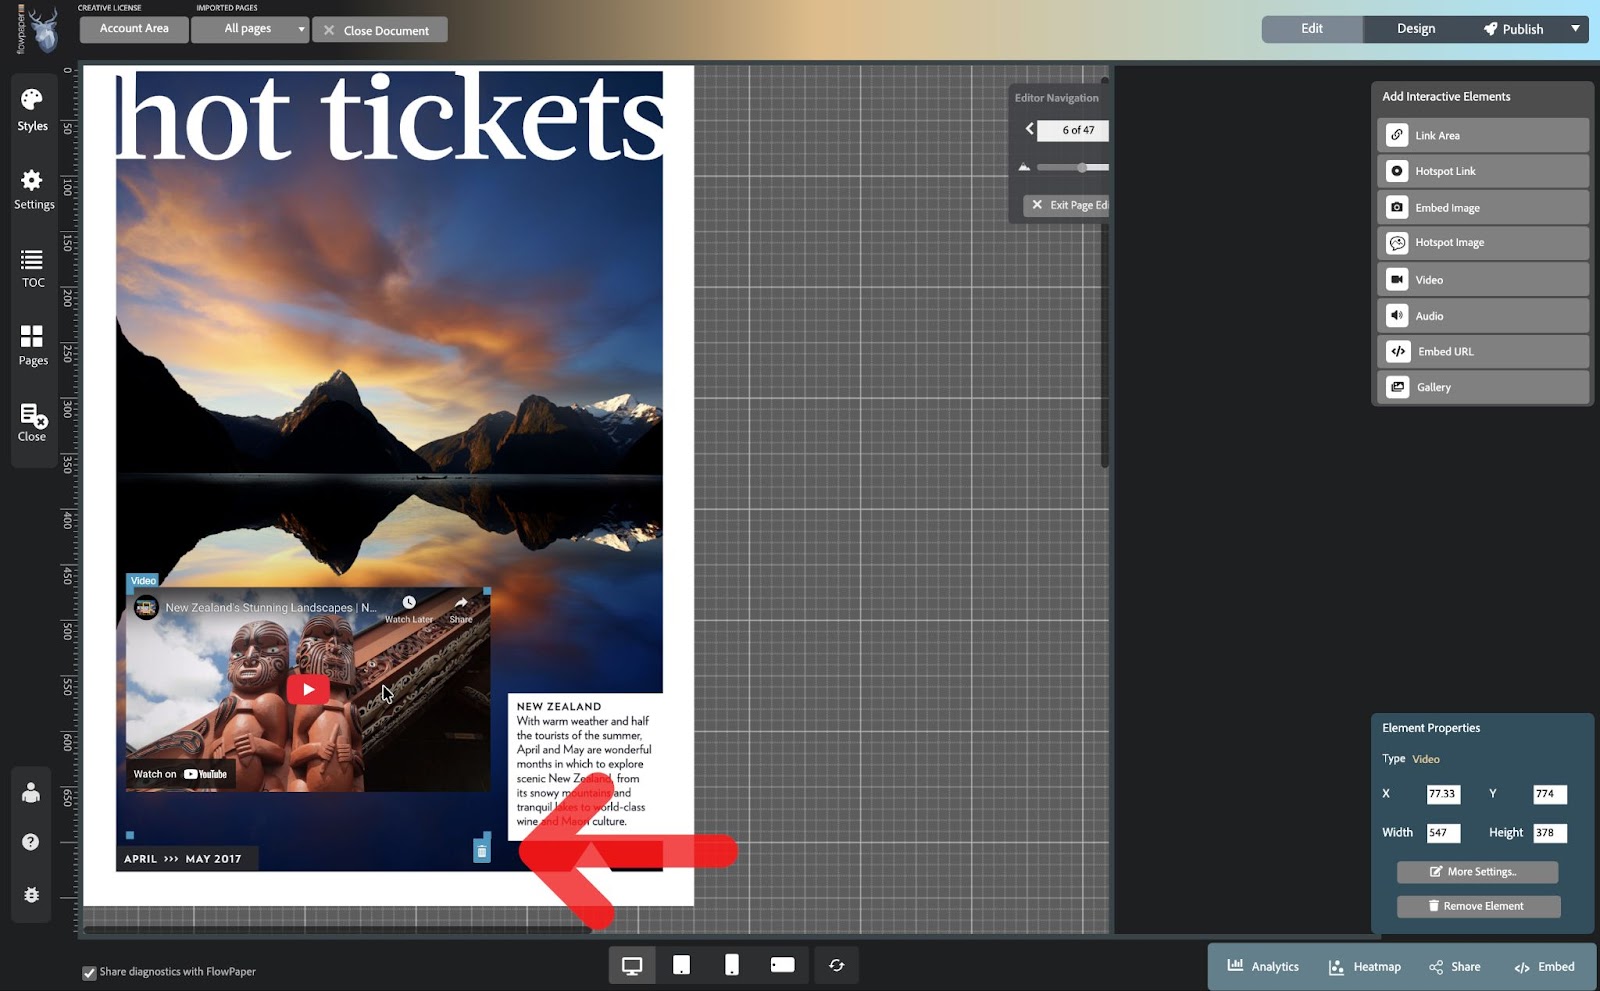The height and width of the screenshot is (991, 1600).
Task: Select the desktop preview toggle
Action: pyautogui.click(x=632, y=965)
